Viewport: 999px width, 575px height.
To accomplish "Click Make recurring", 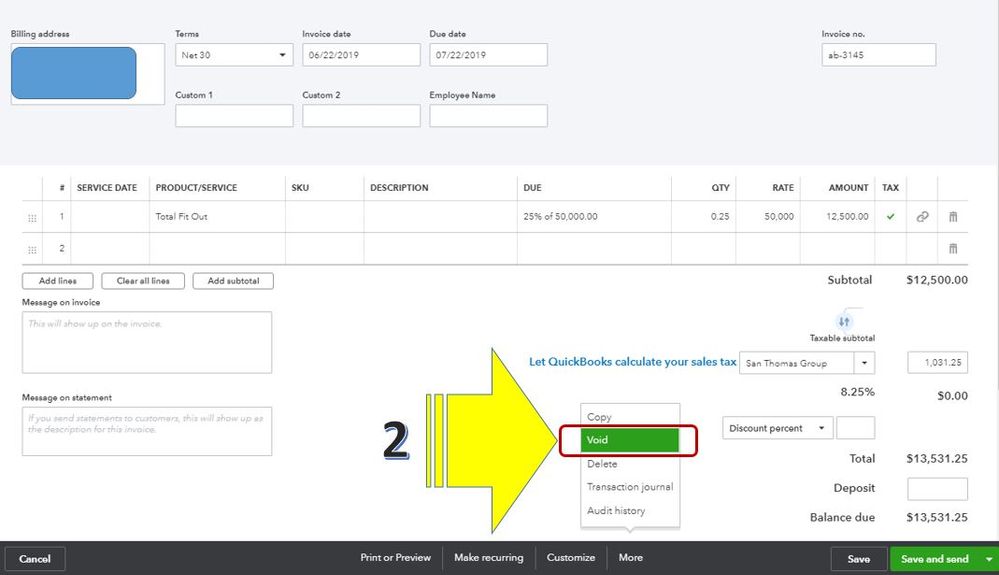I will (489, 557).
